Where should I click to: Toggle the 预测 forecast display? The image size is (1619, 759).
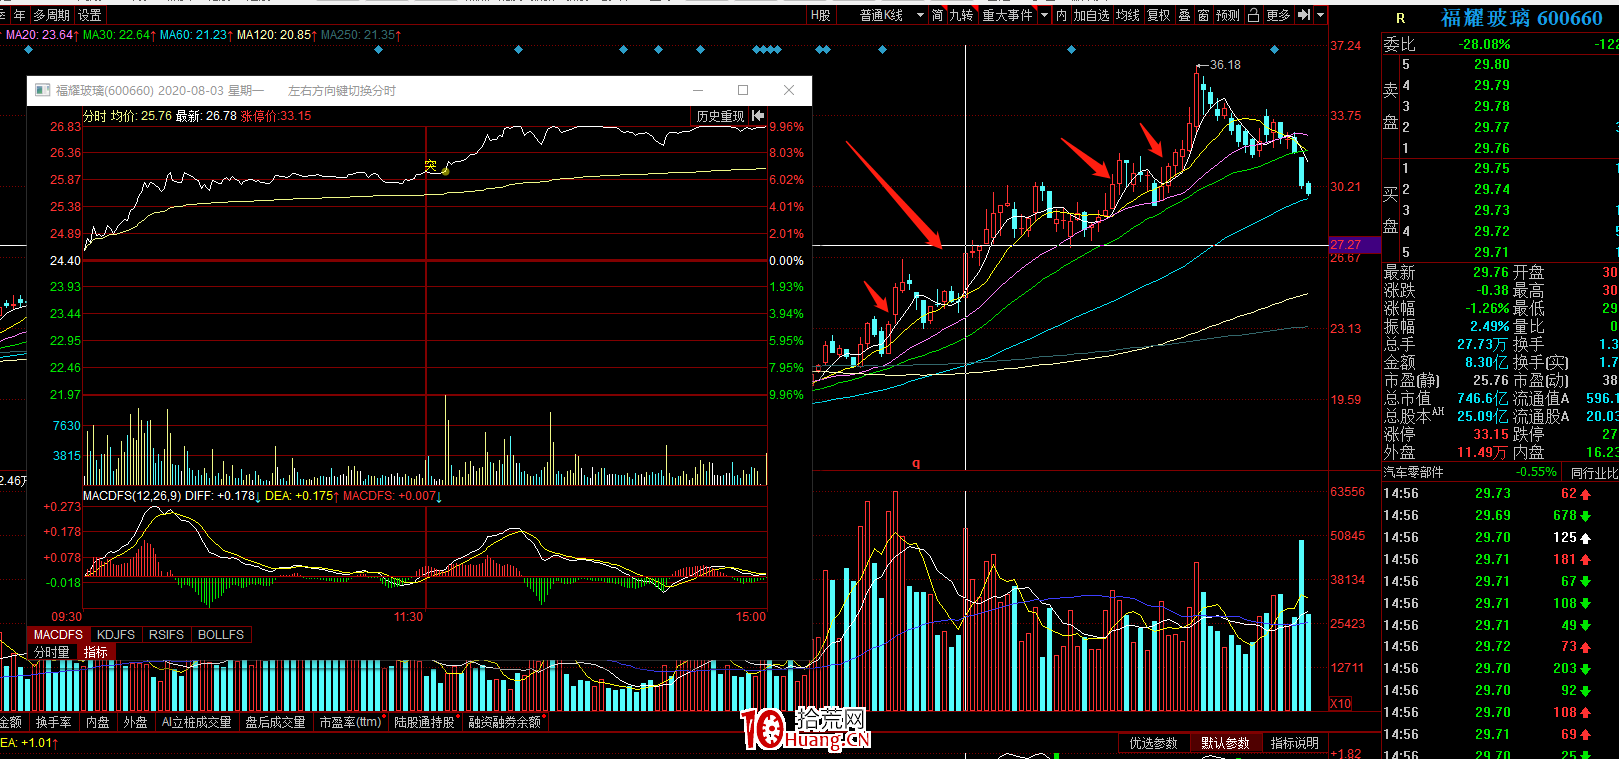[1228, 15]
